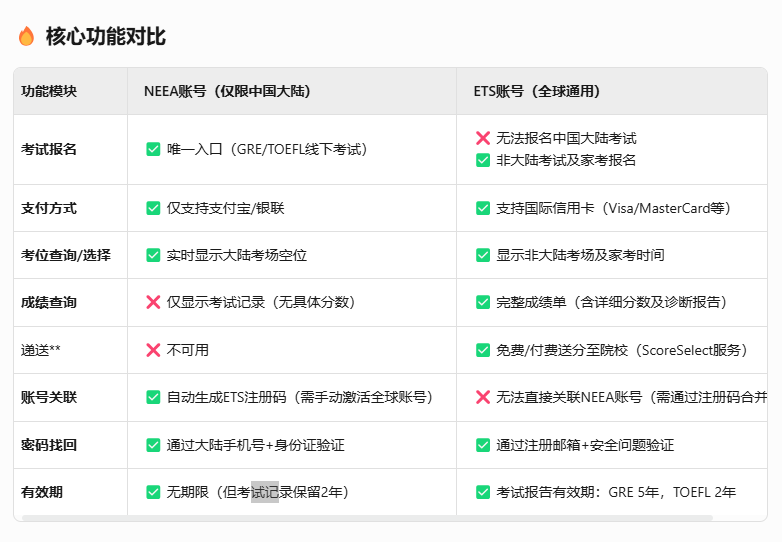Click the green check before 唯一入口
This screenshot has height=542, width=782.
pos(153,149)
